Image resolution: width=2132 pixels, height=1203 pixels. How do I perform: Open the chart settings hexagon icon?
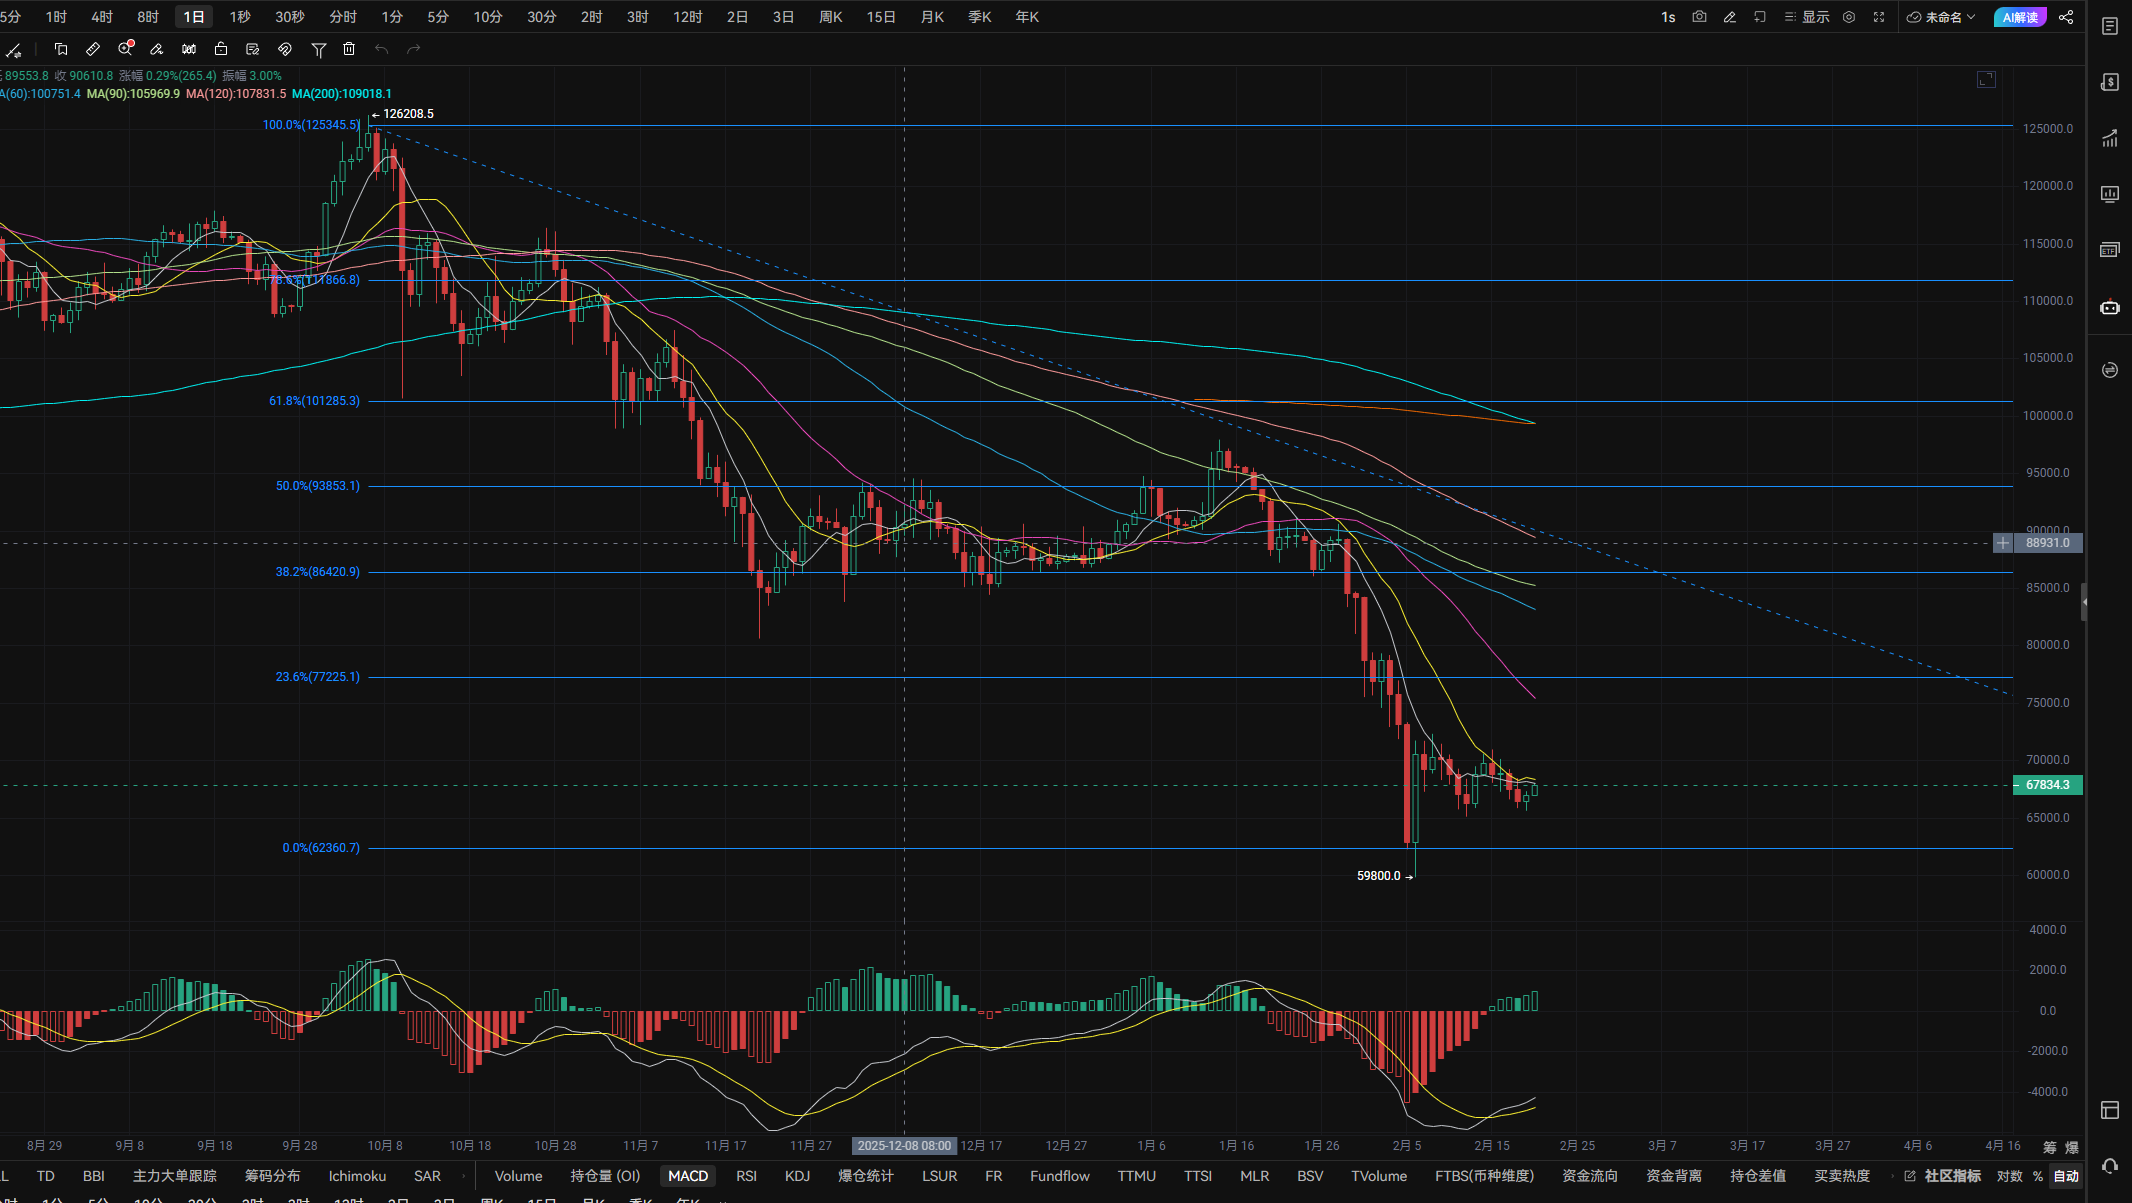[x=1849, y=17]
